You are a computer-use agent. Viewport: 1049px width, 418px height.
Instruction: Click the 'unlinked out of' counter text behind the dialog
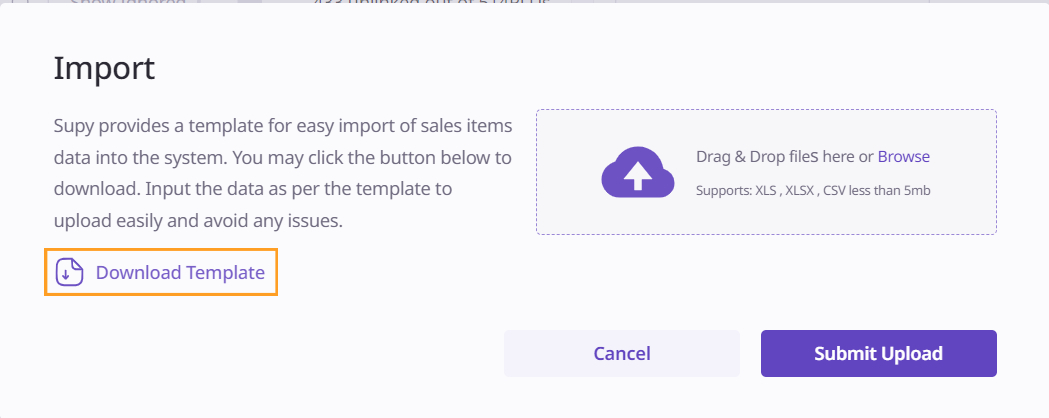430,4
